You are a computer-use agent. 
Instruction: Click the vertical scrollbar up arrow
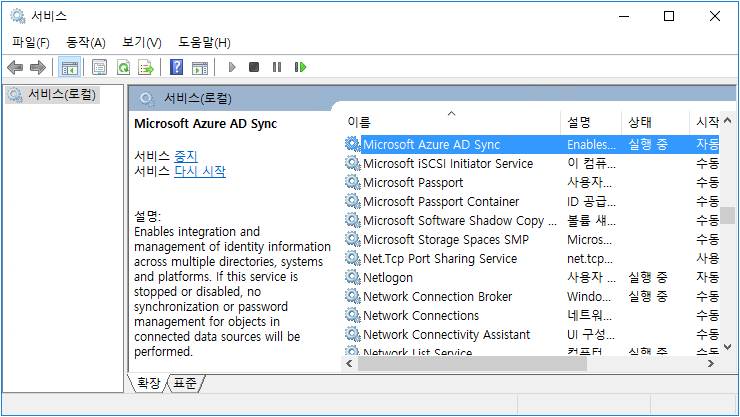[727, 120]
